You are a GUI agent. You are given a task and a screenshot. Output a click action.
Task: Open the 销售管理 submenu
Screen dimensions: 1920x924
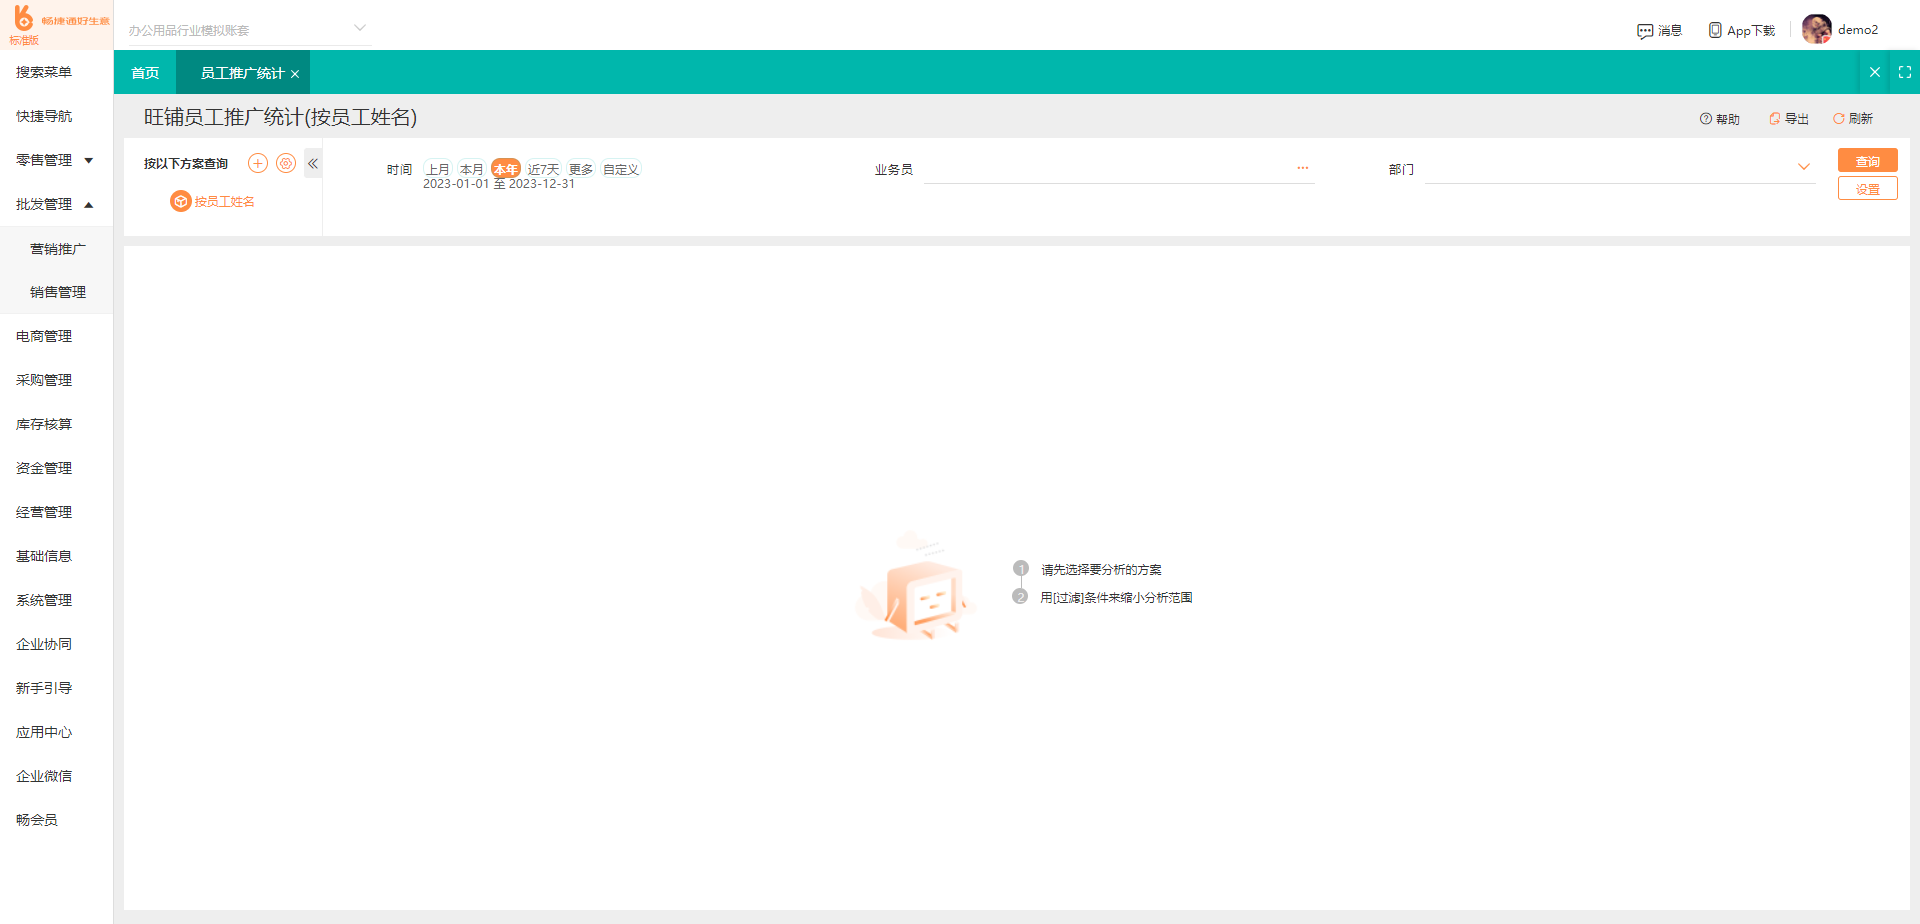pos(57,292)
